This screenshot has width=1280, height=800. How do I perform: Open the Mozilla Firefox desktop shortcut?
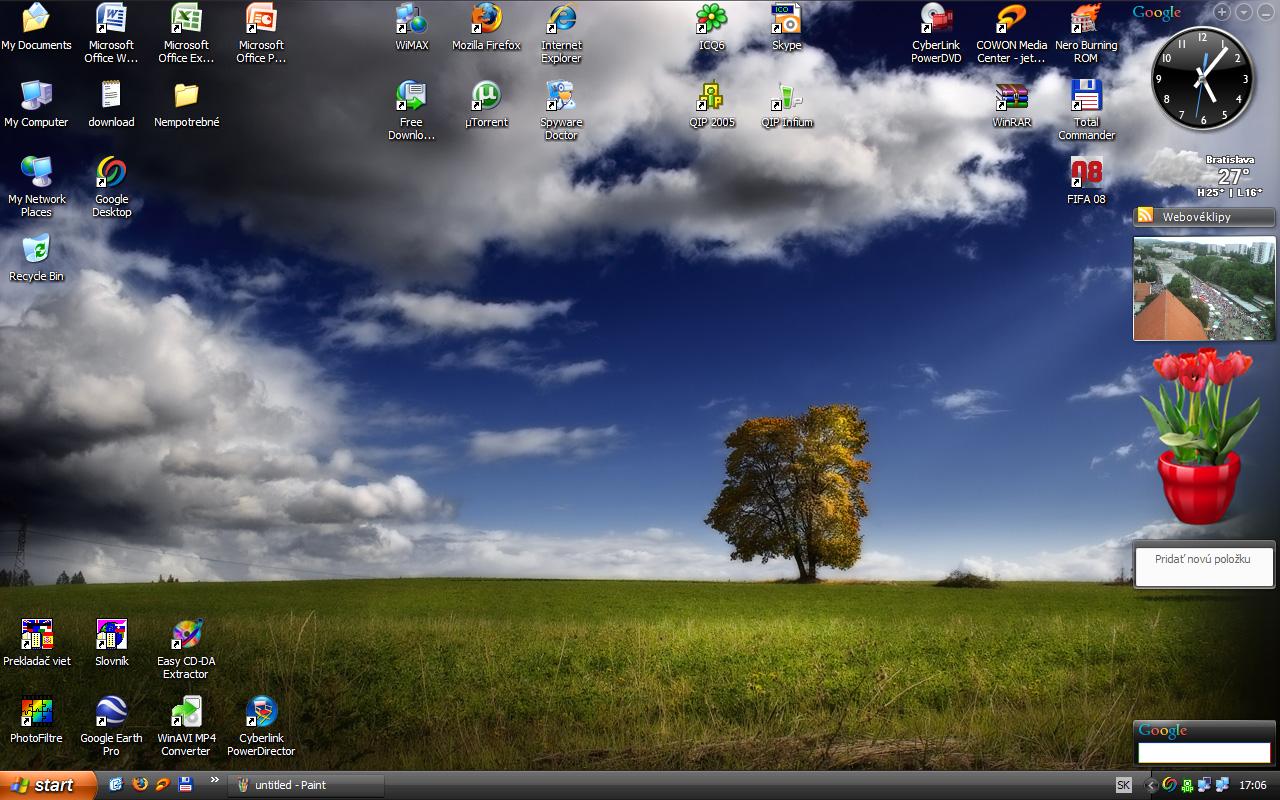[486, 20]
